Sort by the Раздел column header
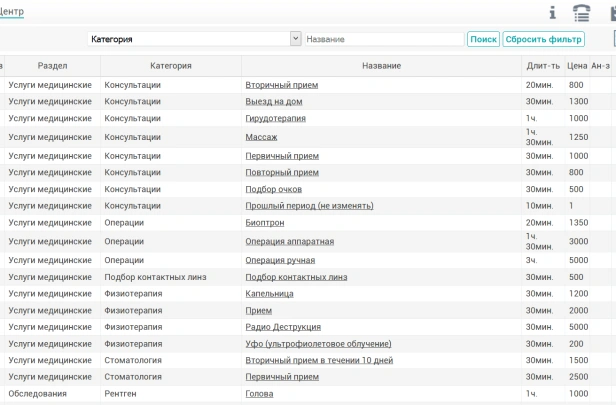 pyautogui.click(x=52, y=66)
